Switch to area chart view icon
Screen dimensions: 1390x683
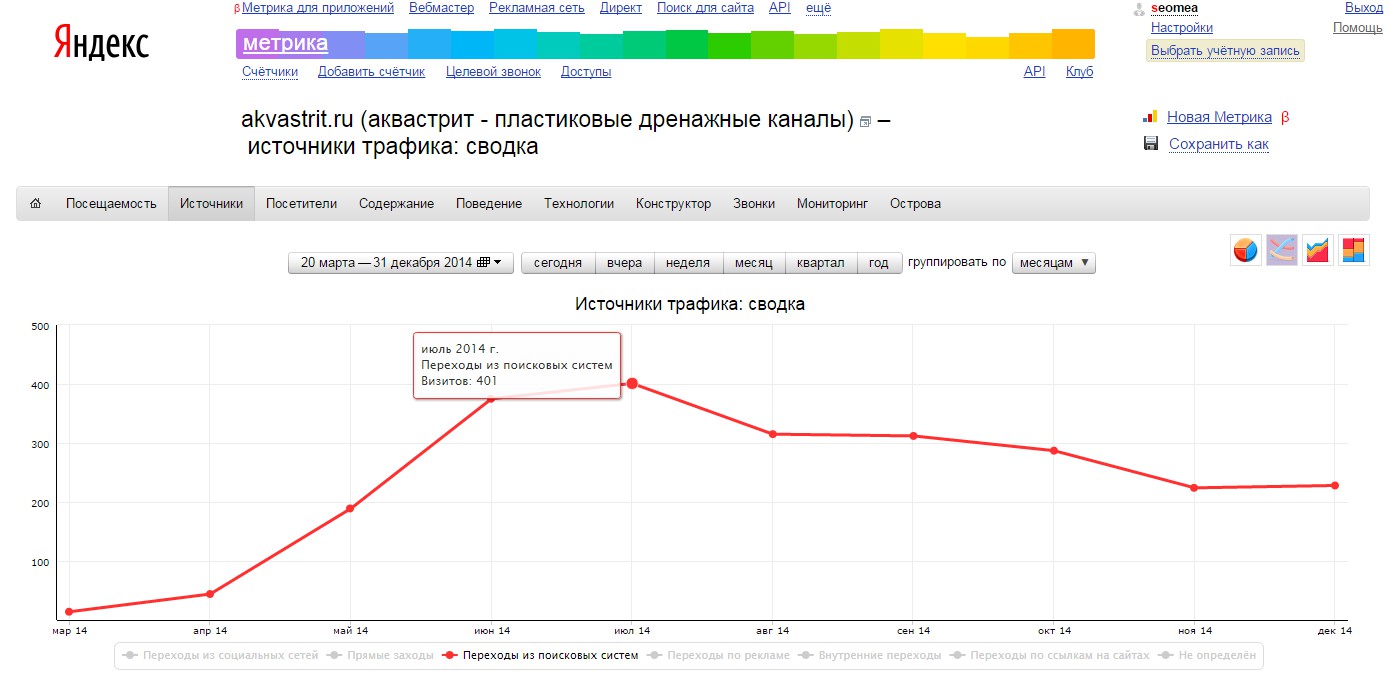pos(1318,250)
